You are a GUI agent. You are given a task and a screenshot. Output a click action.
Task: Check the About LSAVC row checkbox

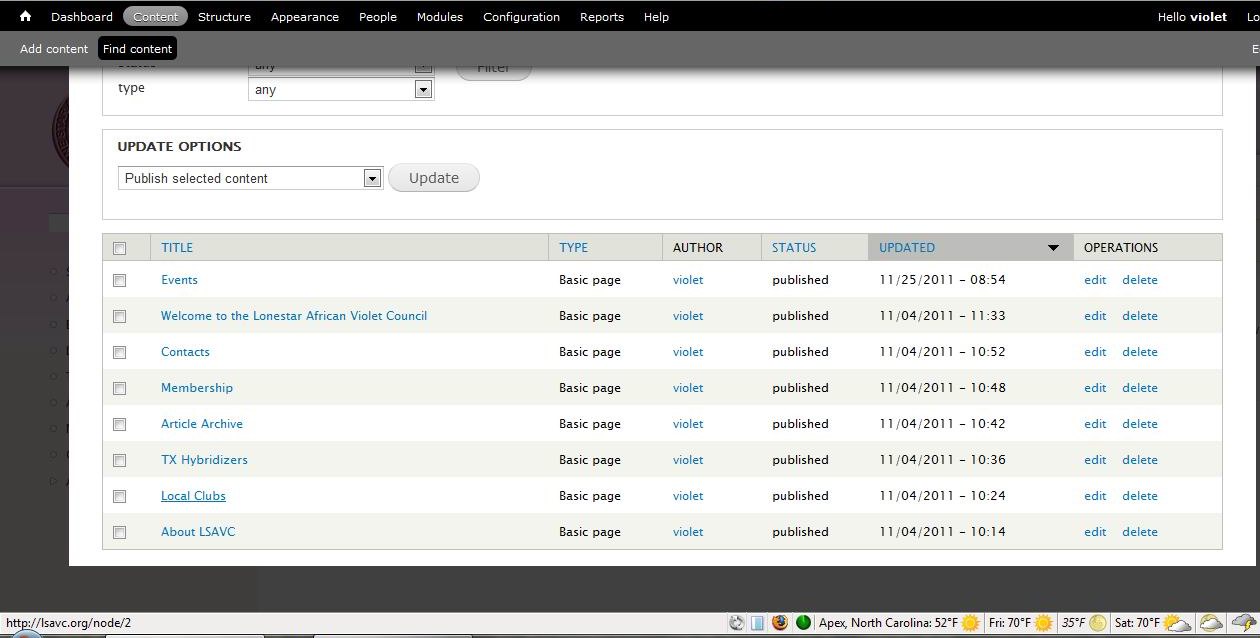[x=120, y=532]
